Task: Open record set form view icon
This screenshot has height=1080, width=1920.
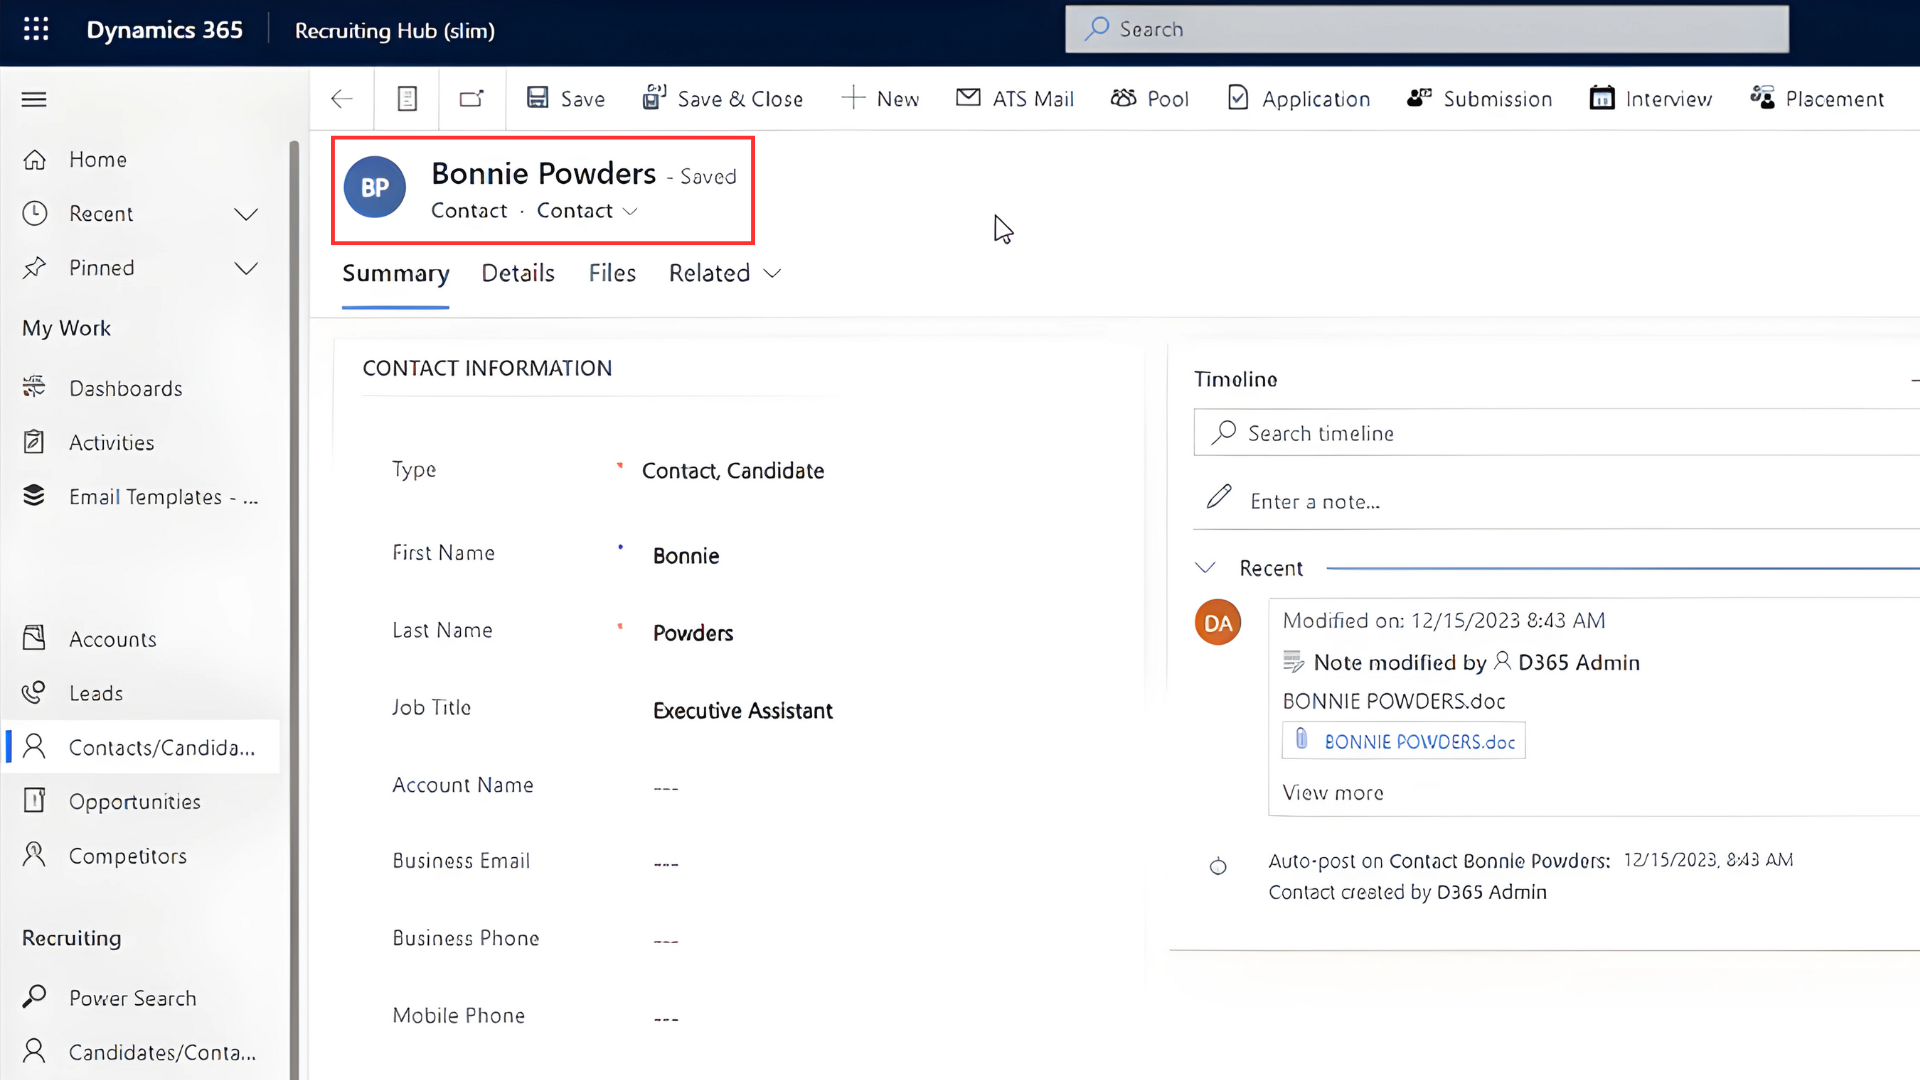Action: [407, 99]
